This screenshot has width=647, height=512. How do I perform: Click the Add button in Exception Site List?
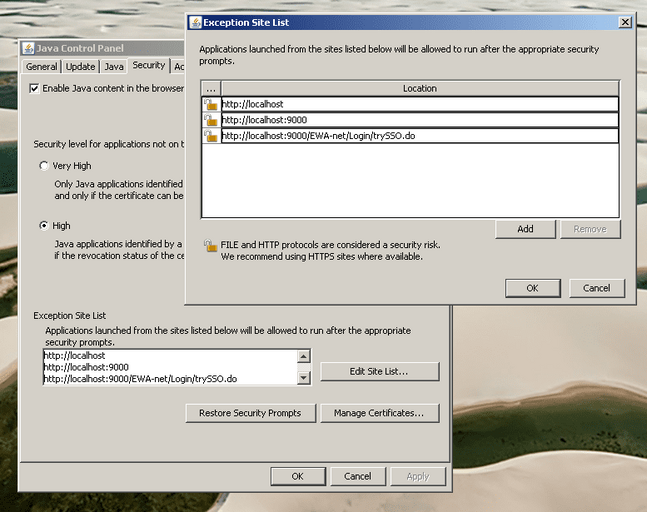[525, 229]
